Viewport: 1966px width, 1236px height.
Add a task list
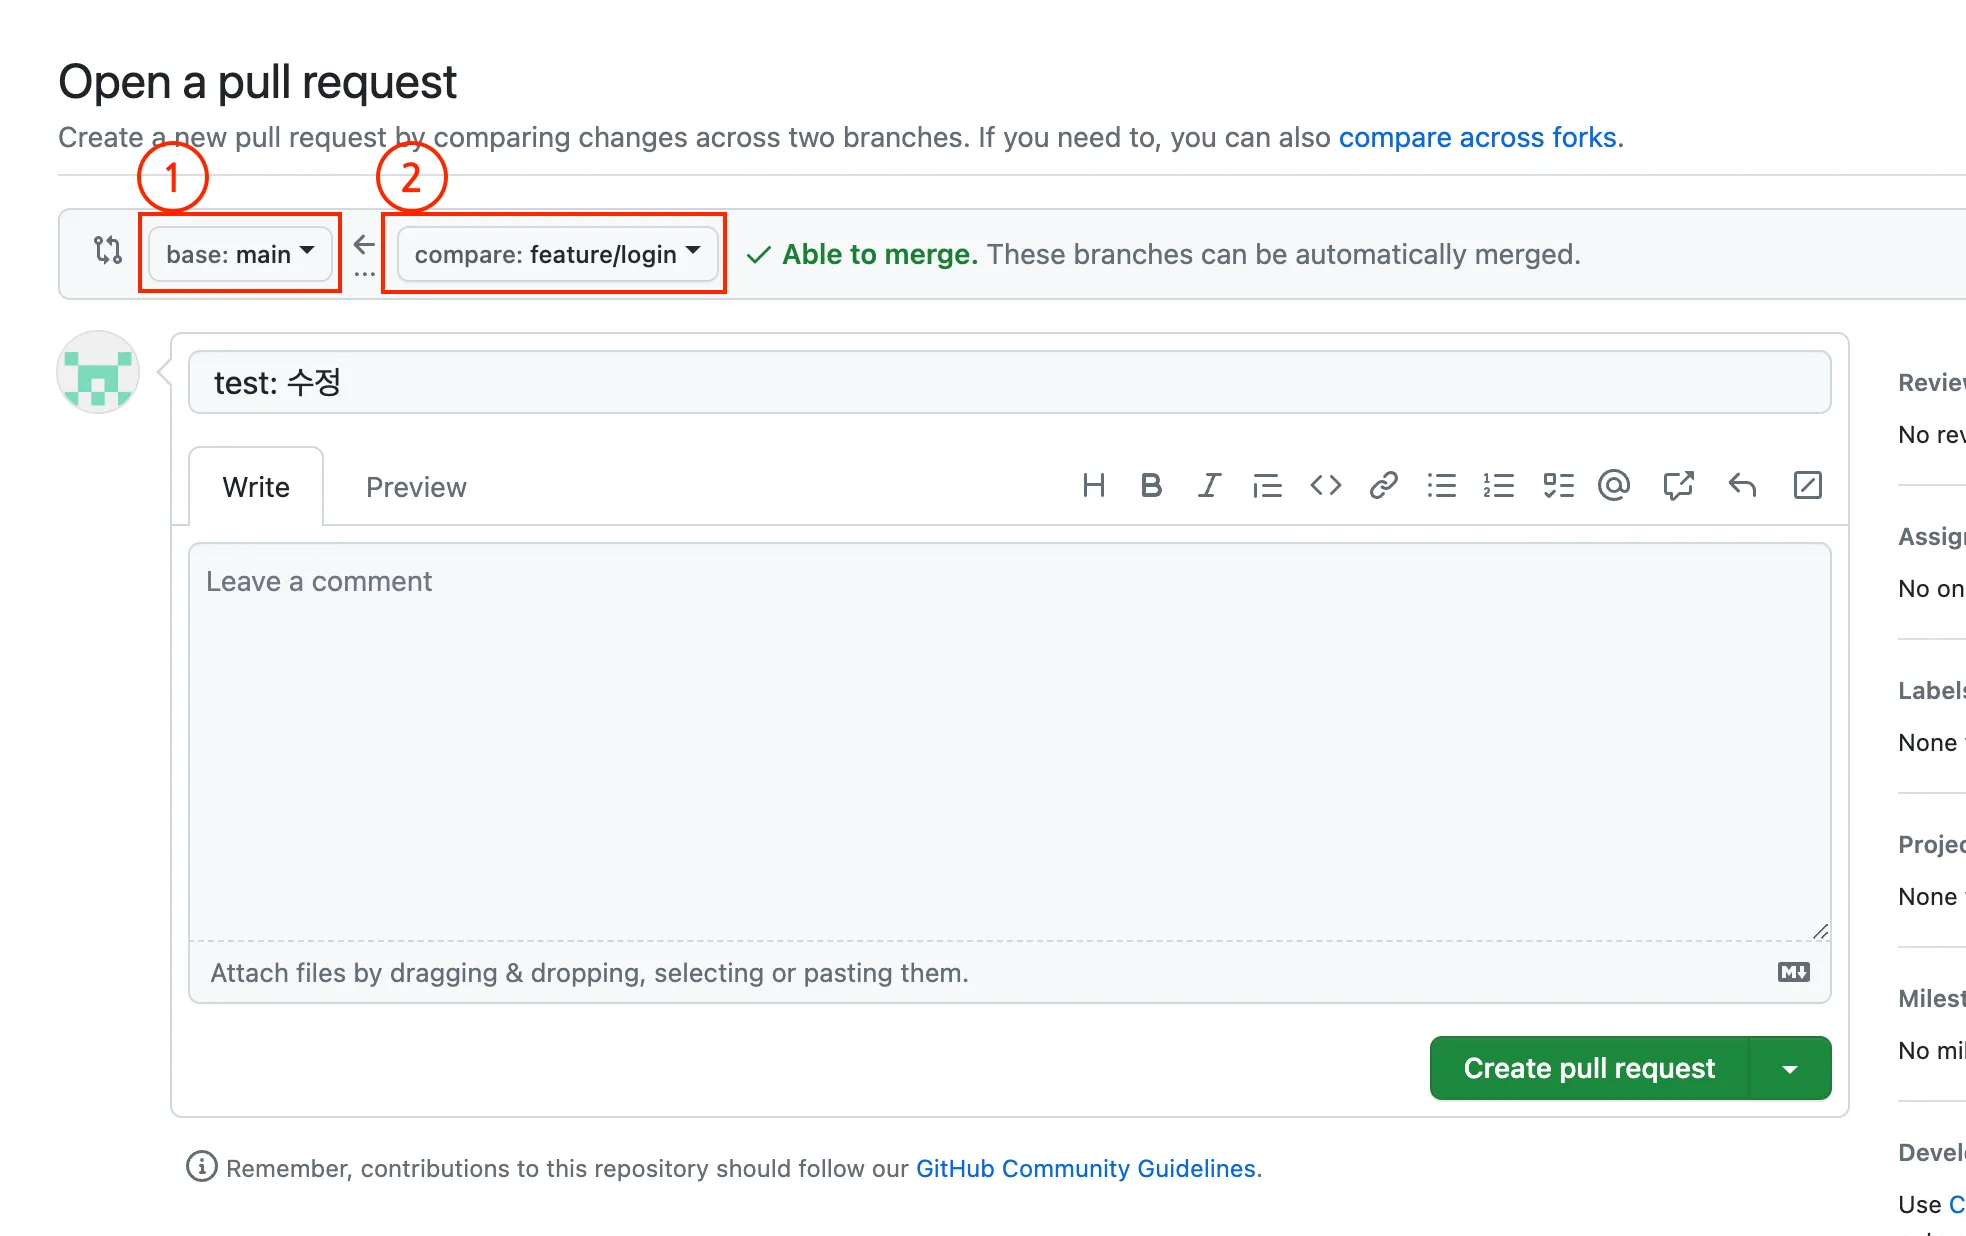pos(1558,486)
